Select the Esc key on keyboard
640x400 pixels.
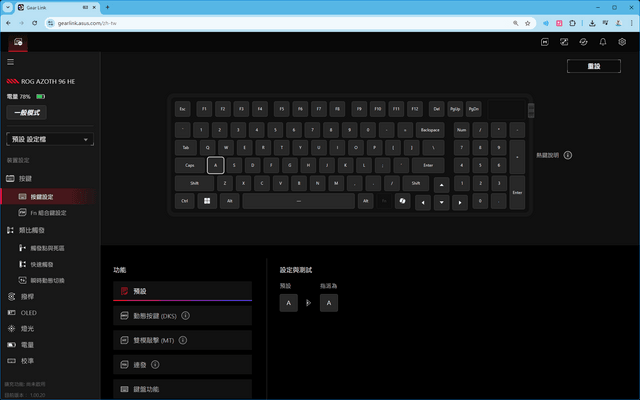click(182, 109)
